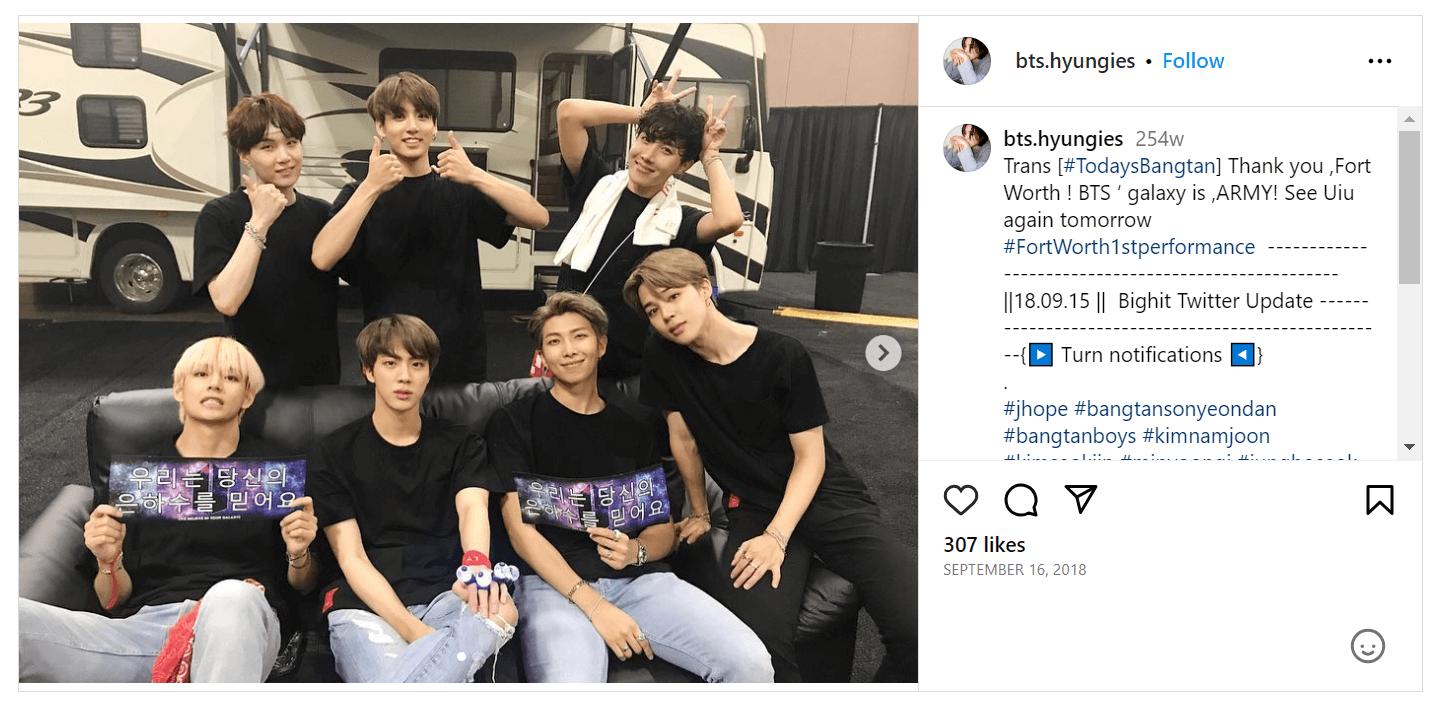Save the post with the bookmark icon

(x=1381, y=498)
